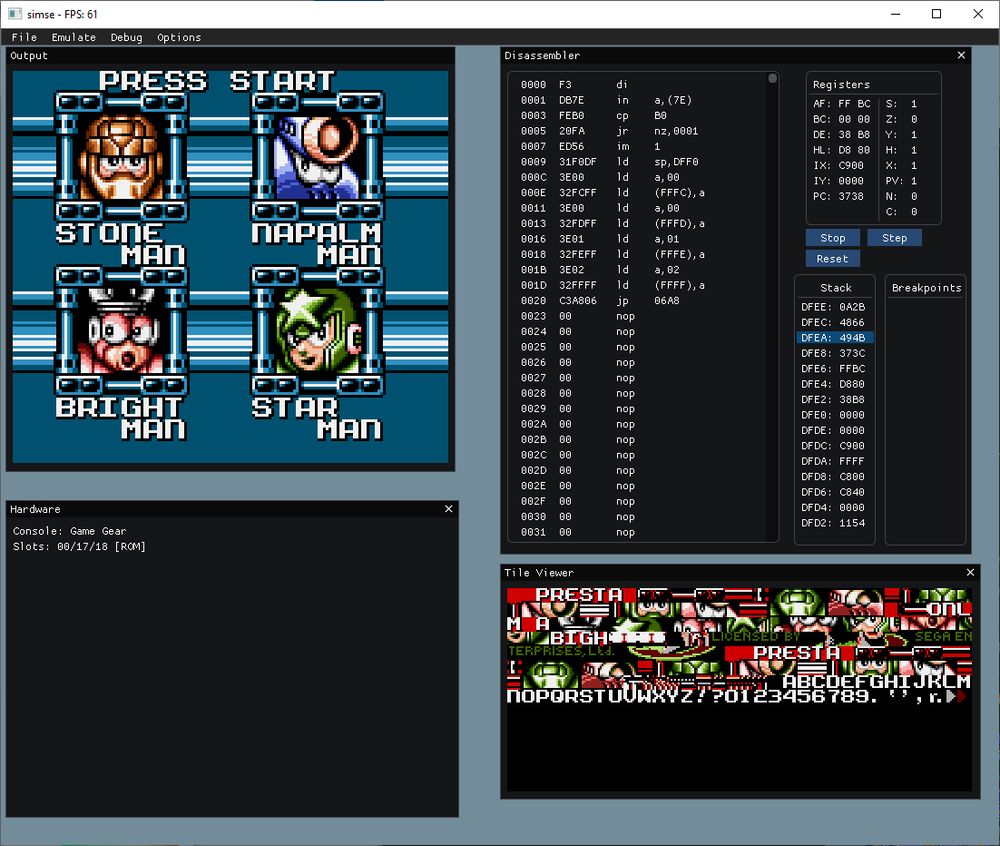This screenshot has height=846, width=1000.
Task: Click the Stack panel header
Action: click(835, 288)
